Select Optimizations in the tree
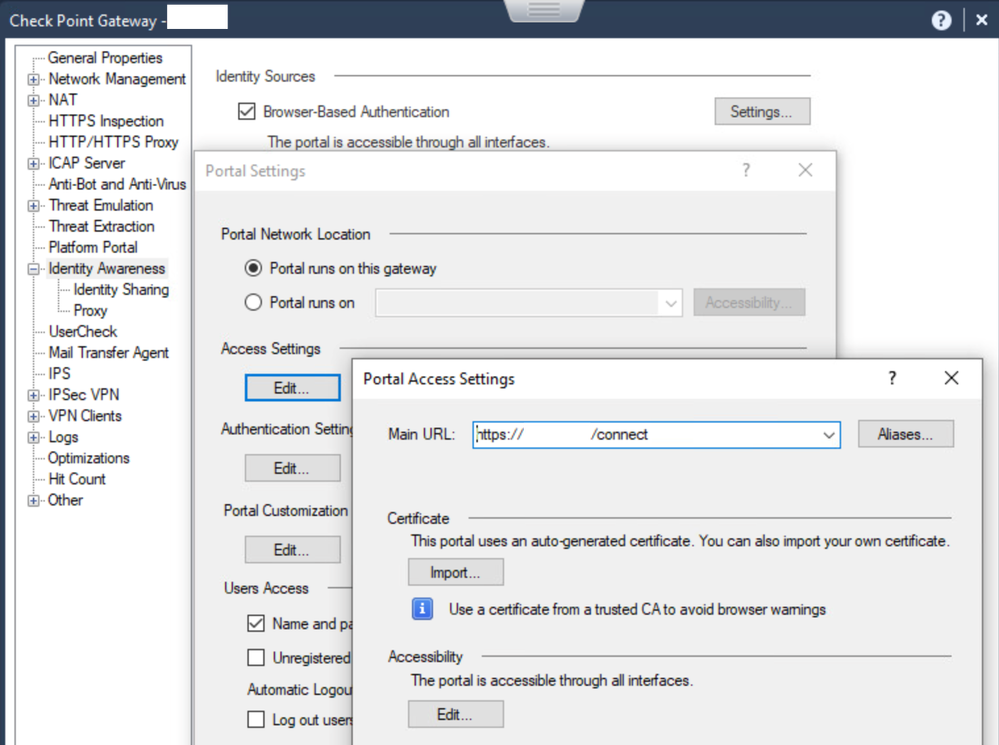 [89, 458]
